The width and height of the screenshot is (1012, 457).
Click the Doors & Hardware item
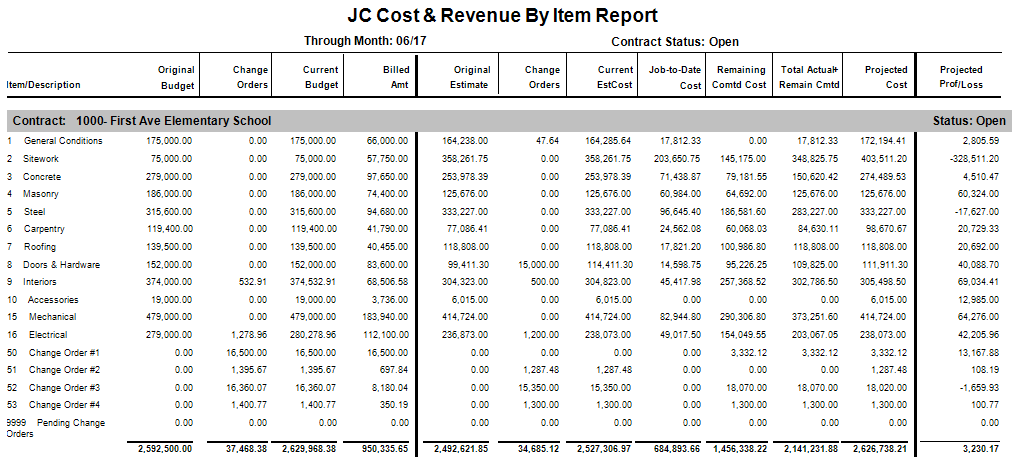coord(61,265)
